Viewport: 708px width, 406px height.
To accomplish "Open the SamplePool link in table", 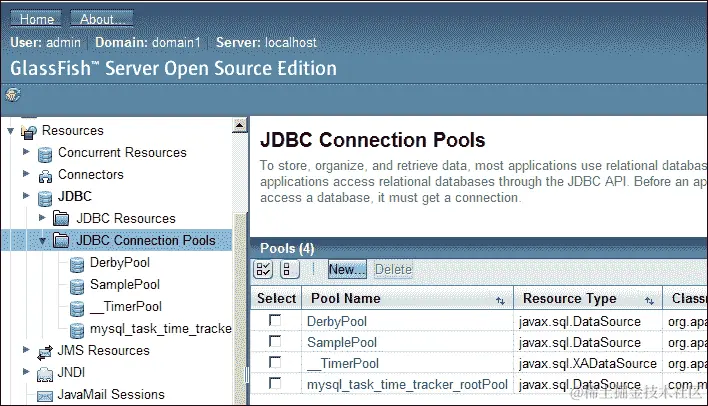I will tap(342, 343).
